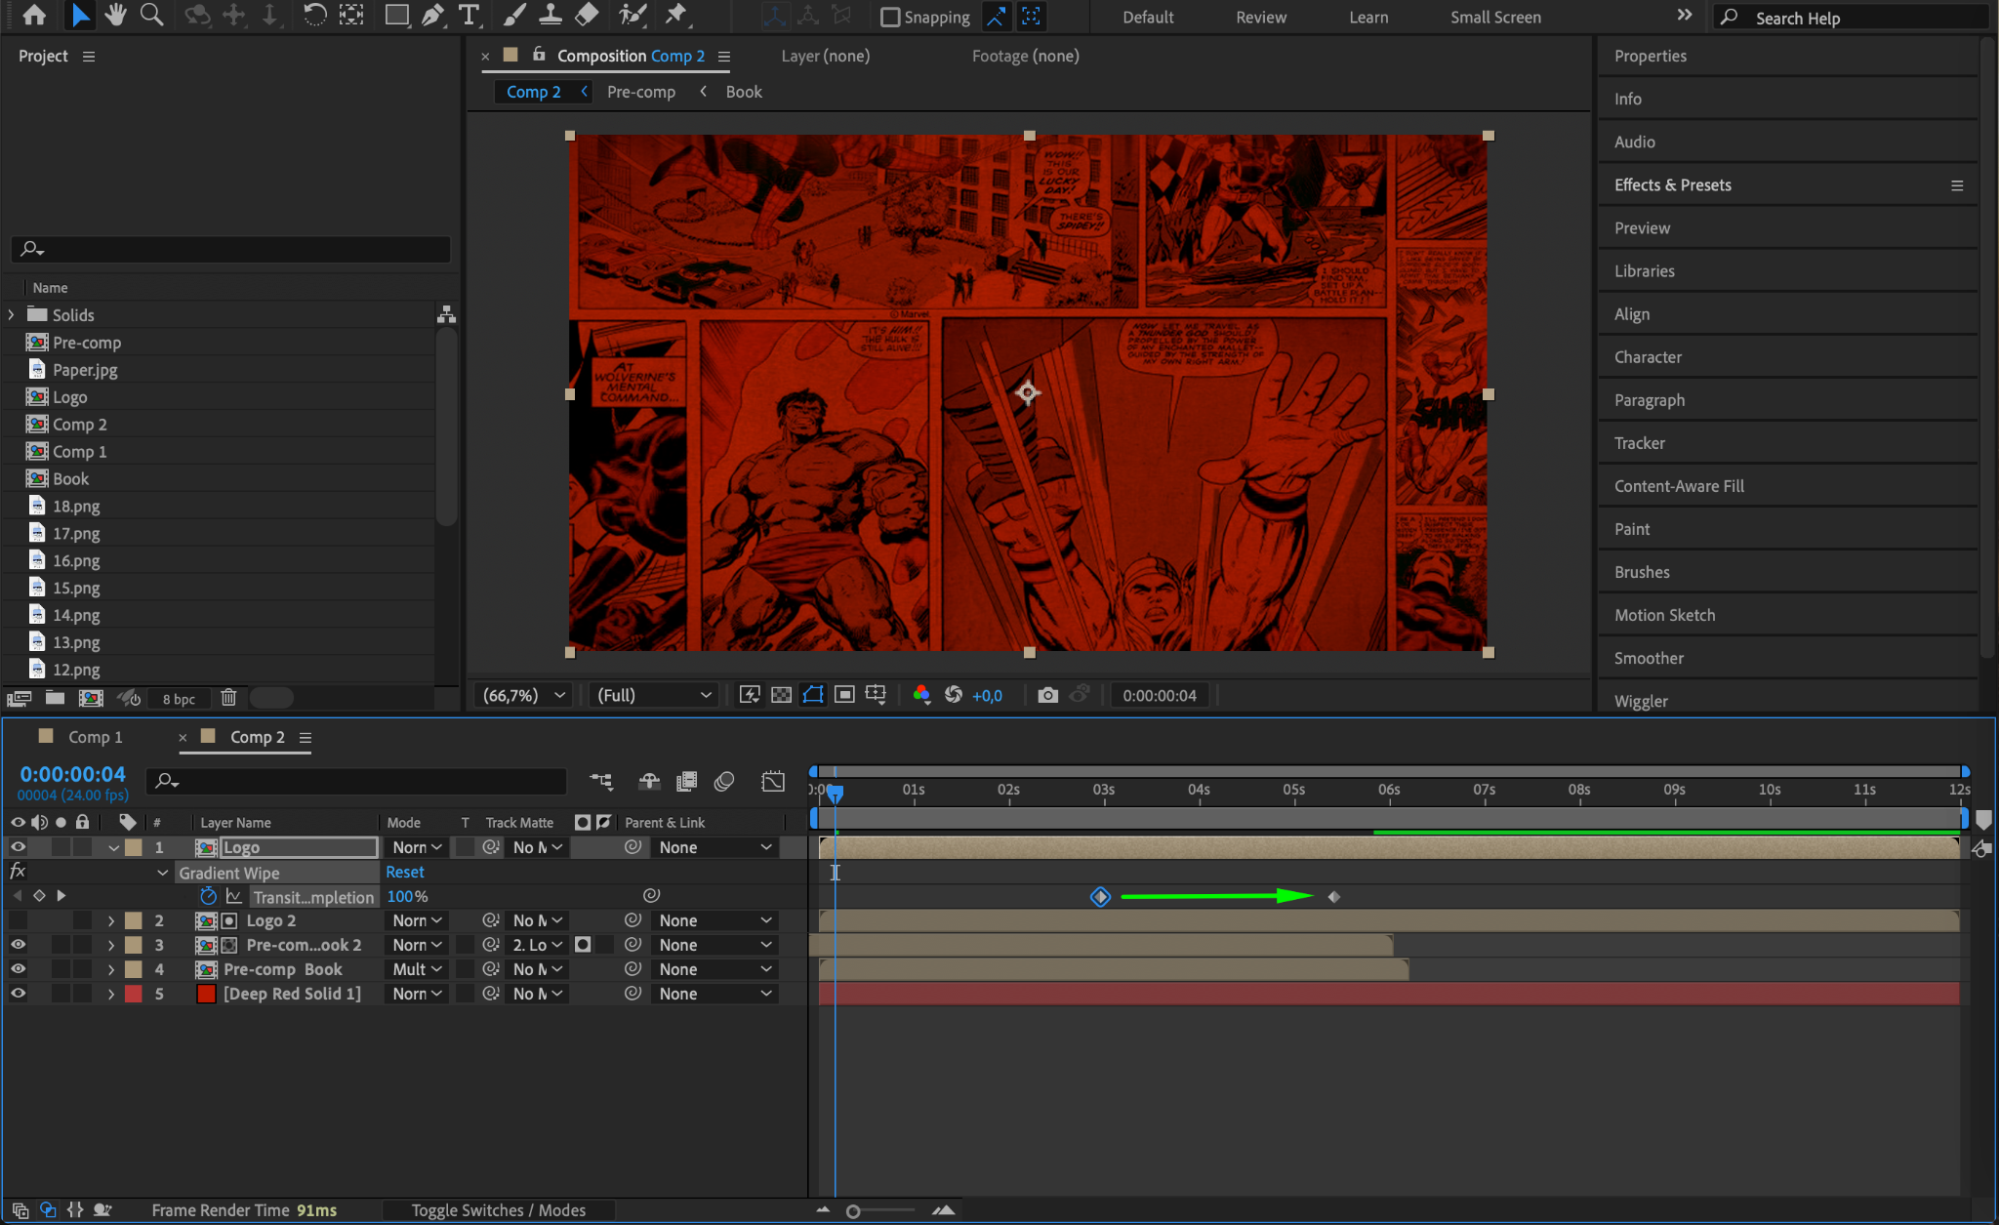Open the viewer resolution (Full) dropdown
The width and height of the screenshot is (1999, 1225).
(x=653, y=695)
